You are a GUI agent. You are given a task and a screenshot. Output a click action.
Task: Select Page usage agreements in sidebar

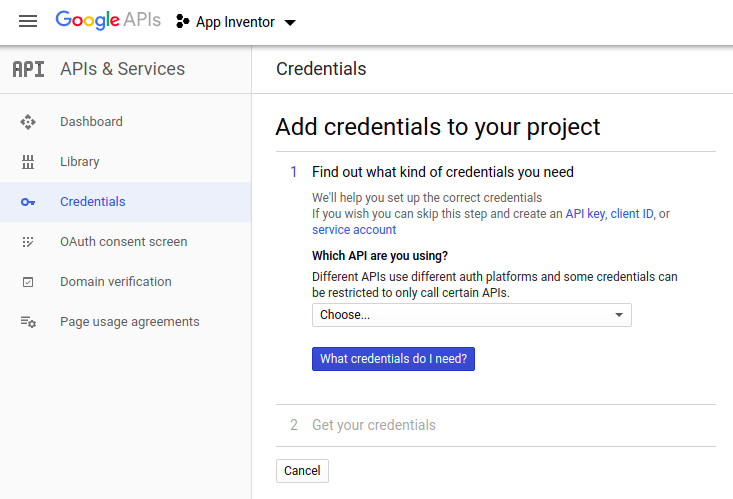point(129,322)
